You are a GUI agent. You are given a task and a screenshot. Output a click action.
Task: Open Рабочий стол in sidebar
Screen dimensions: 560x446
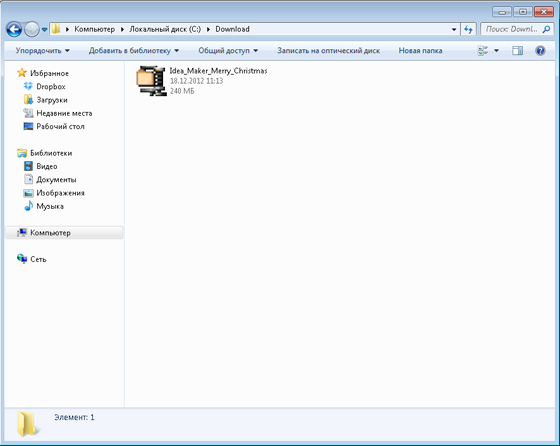coord(54,126)
